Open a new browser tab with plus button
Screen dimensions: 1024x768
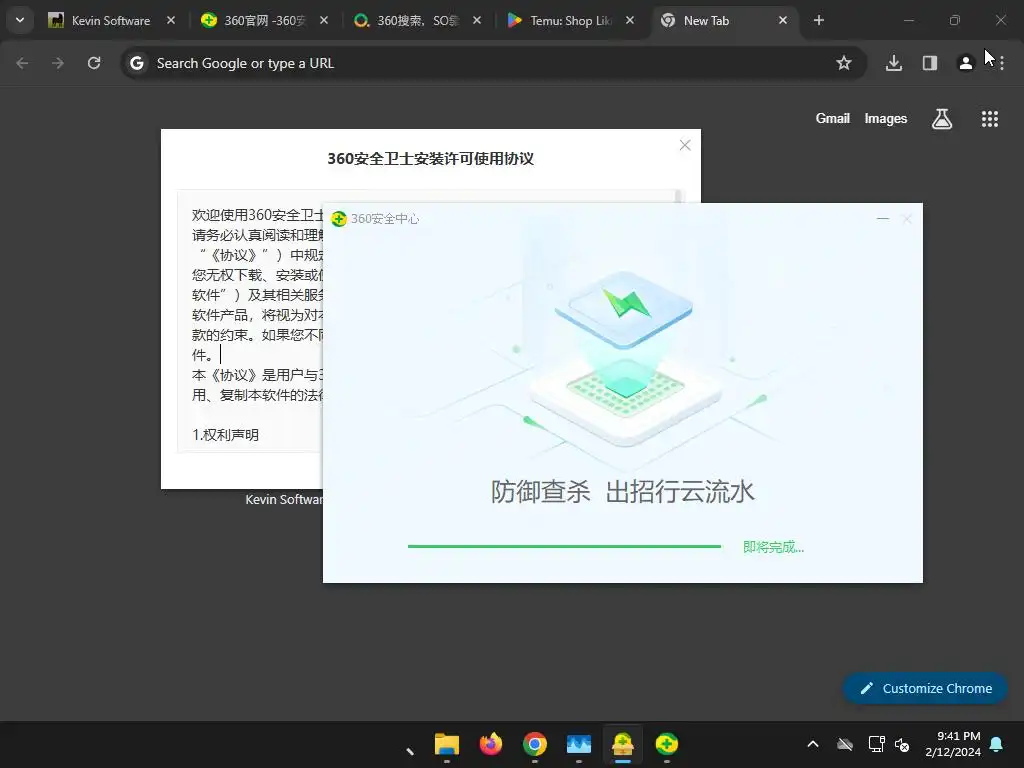818,20
